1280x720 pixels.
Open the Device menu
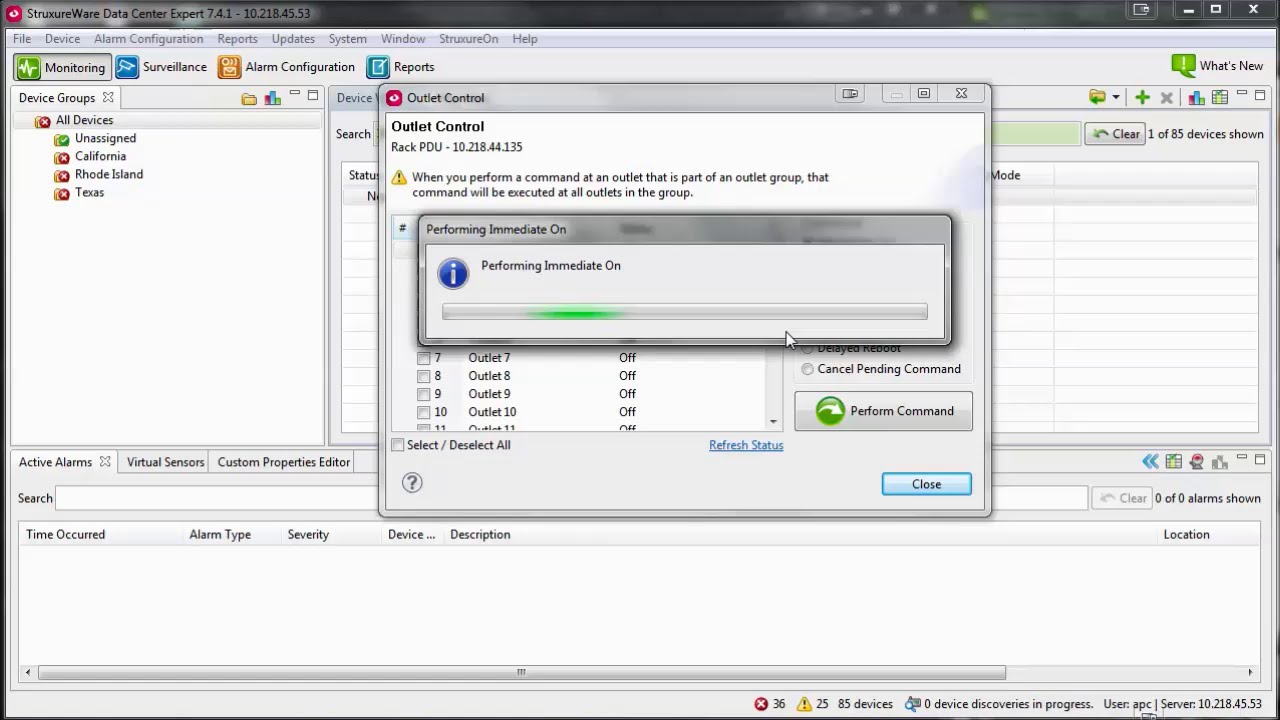[x=62, y=39]
